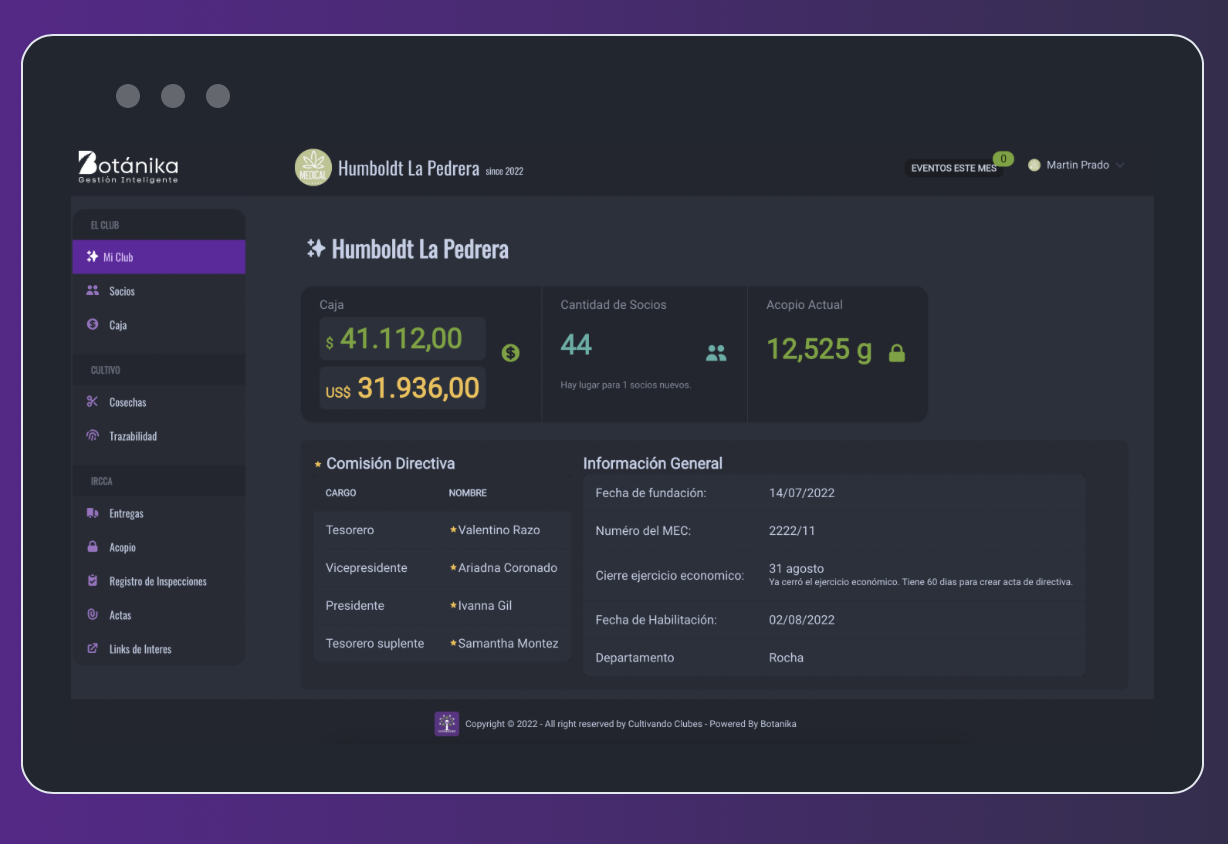Click the Trazabilidad fingerprint icon

pyautogui.click(x=93, y=436)
